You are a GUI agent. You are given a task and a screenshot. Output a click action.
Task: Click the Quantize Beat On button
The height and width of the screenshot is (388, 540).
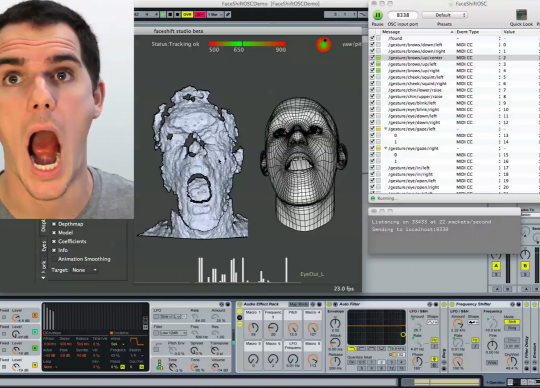click(x=352, y=362)
